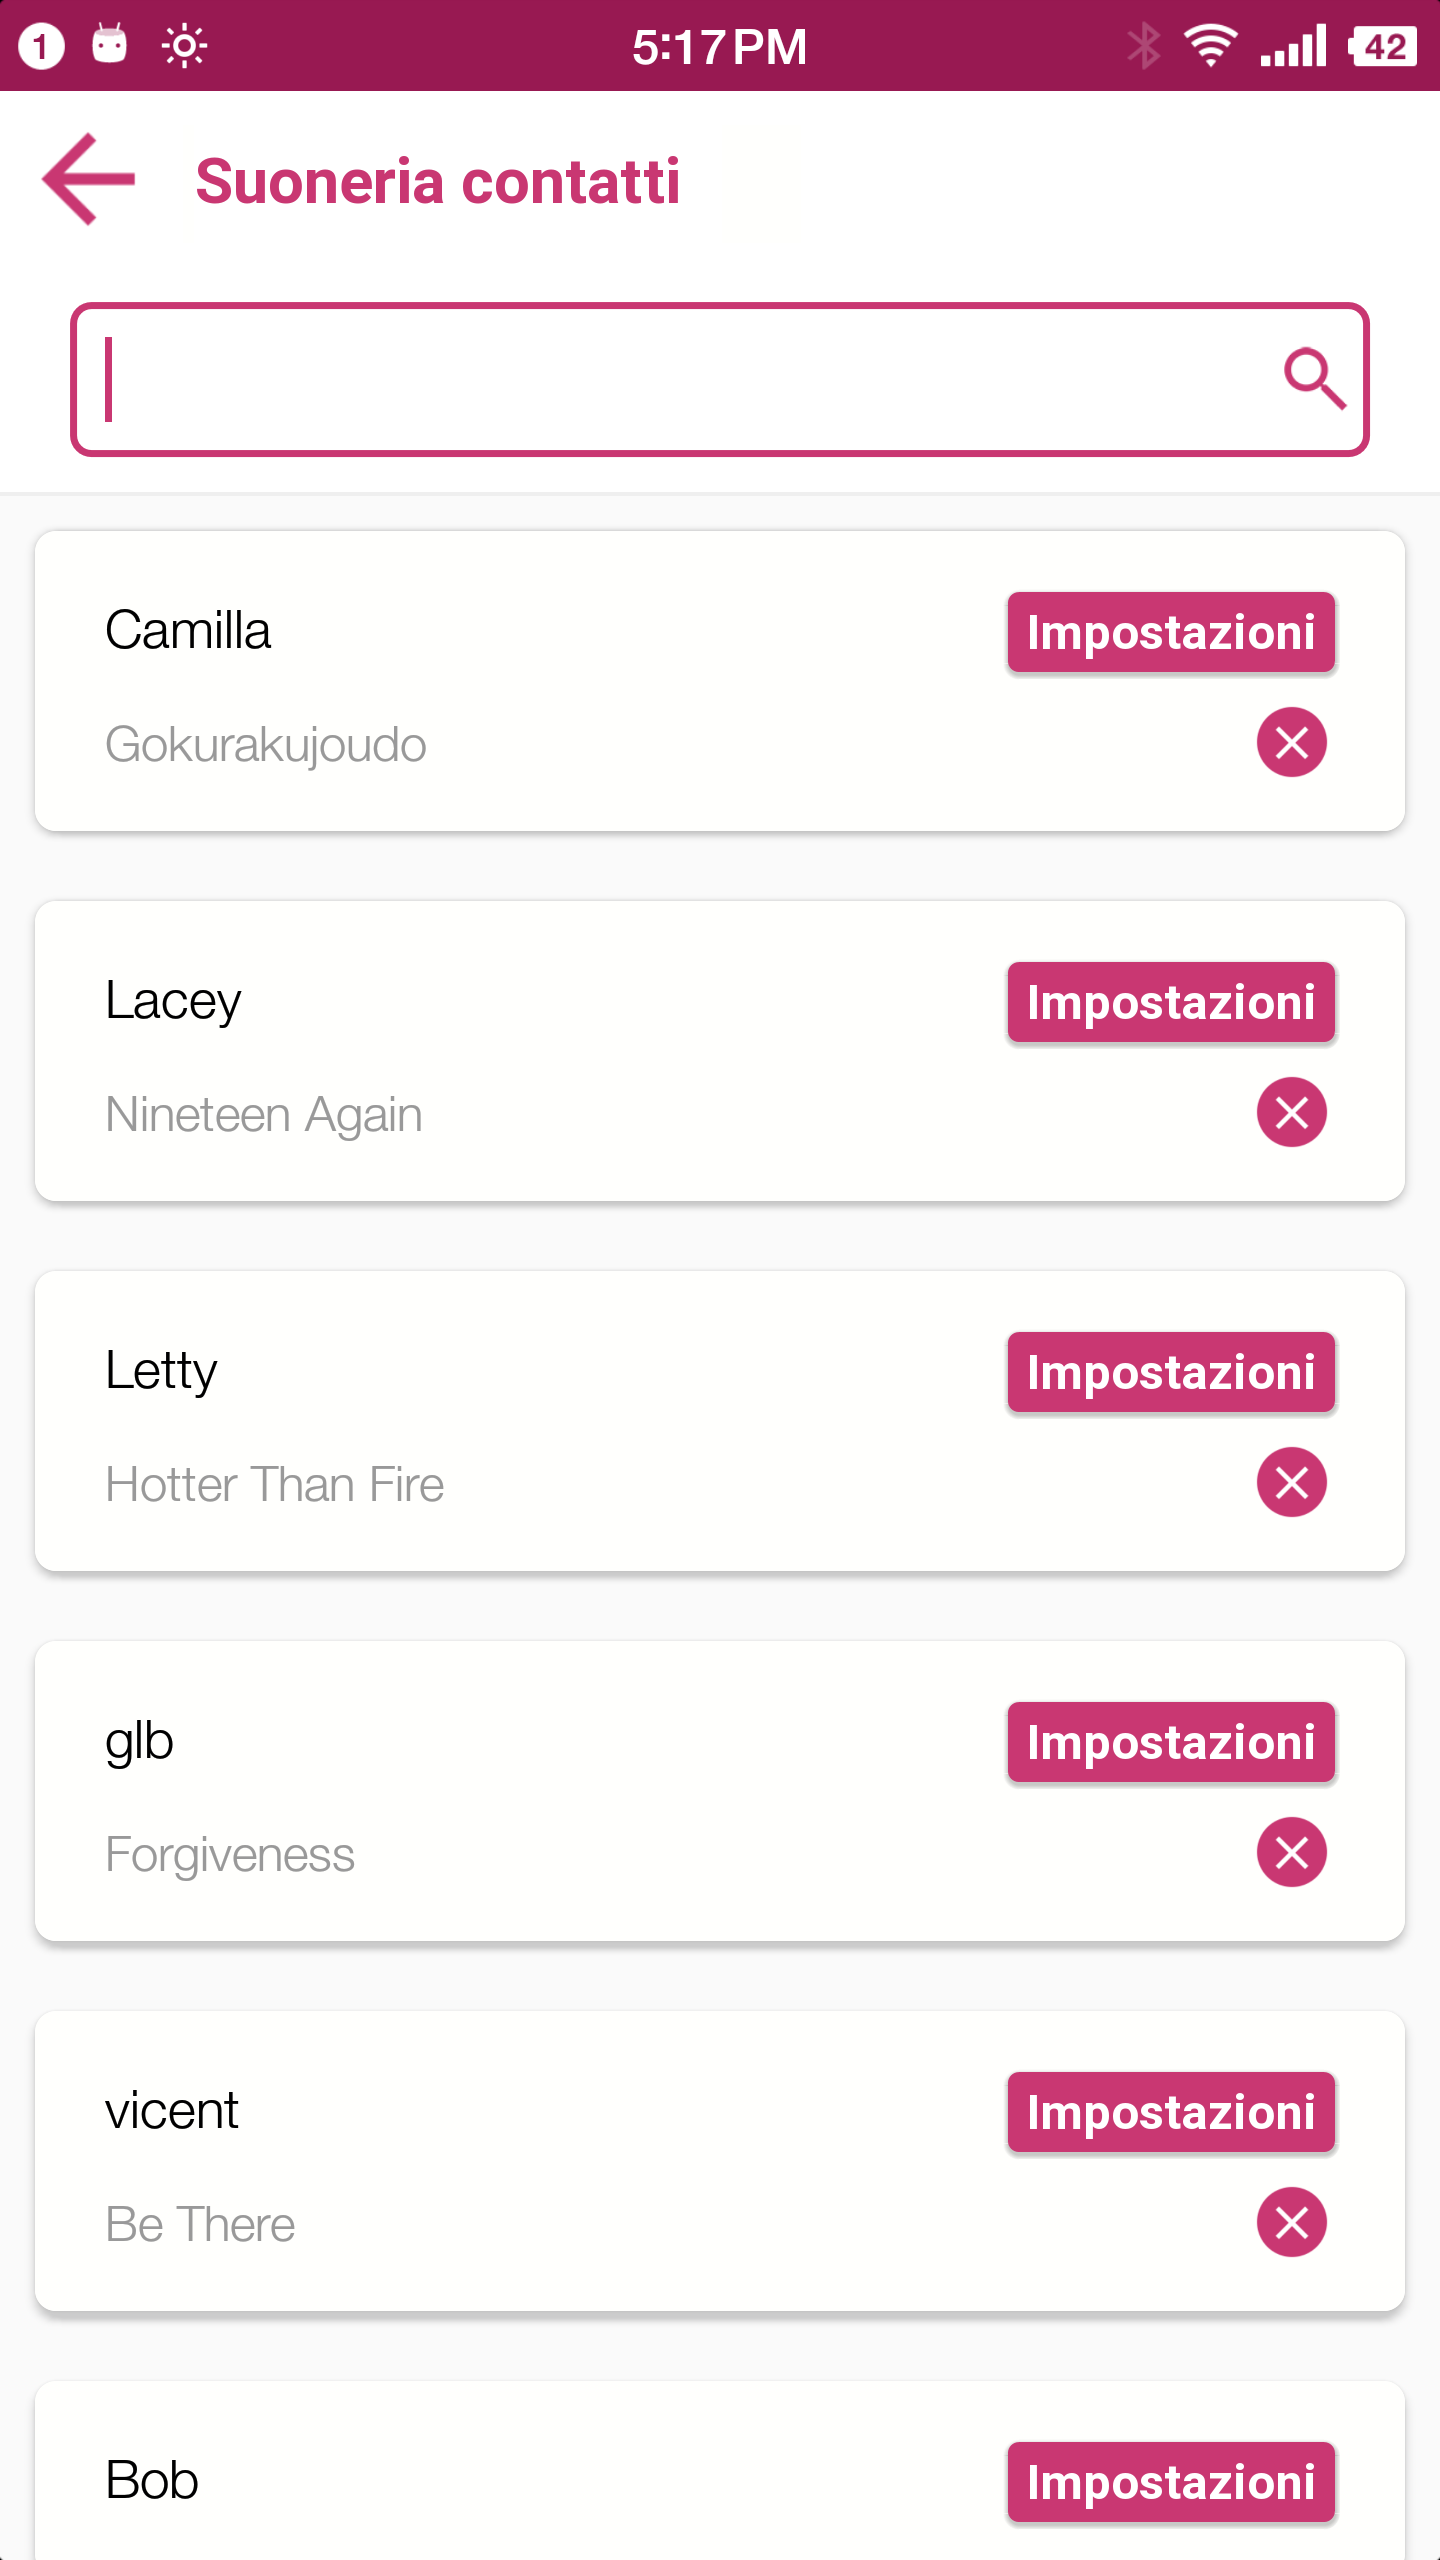Select the Nineteen Again ringtone label
1440x2560 pixels.
coord(264,1115)
